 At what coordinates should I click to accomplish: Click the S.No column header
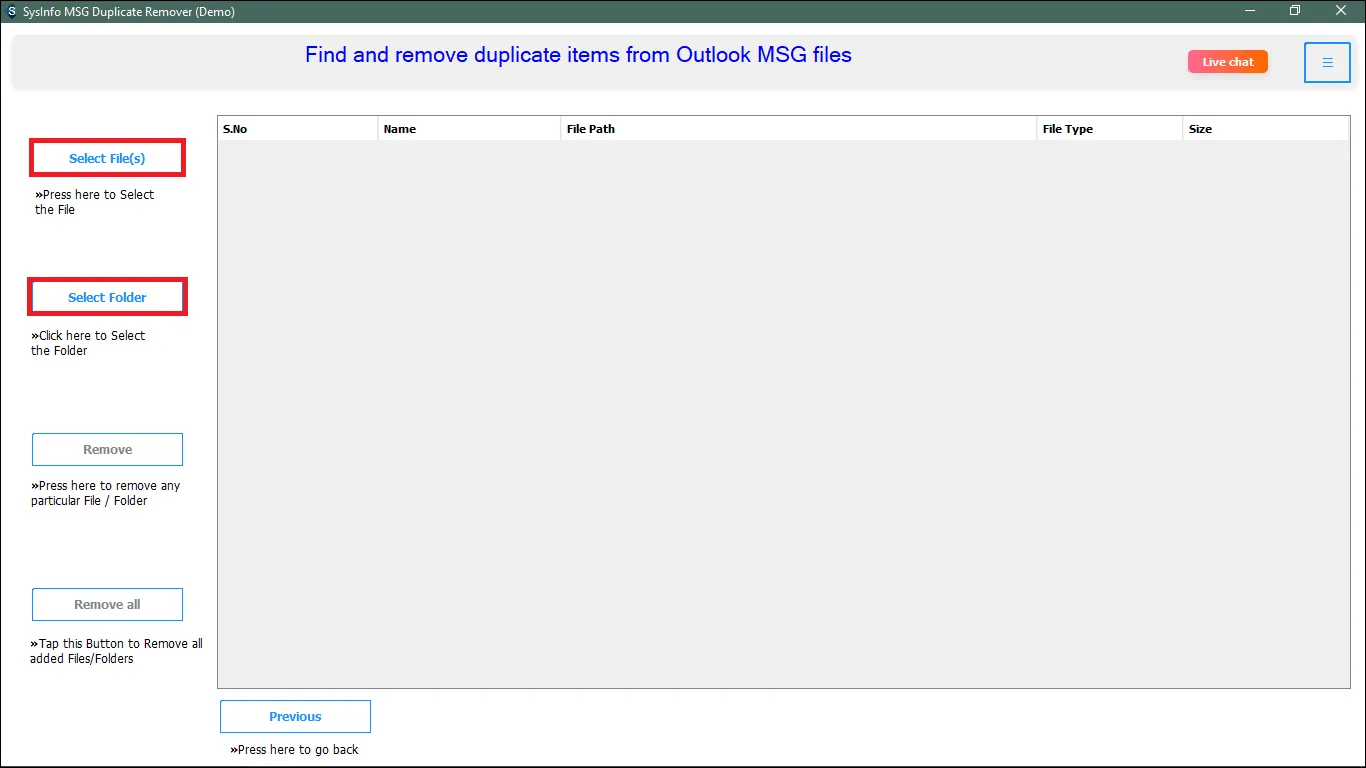(x=297, y=129)
